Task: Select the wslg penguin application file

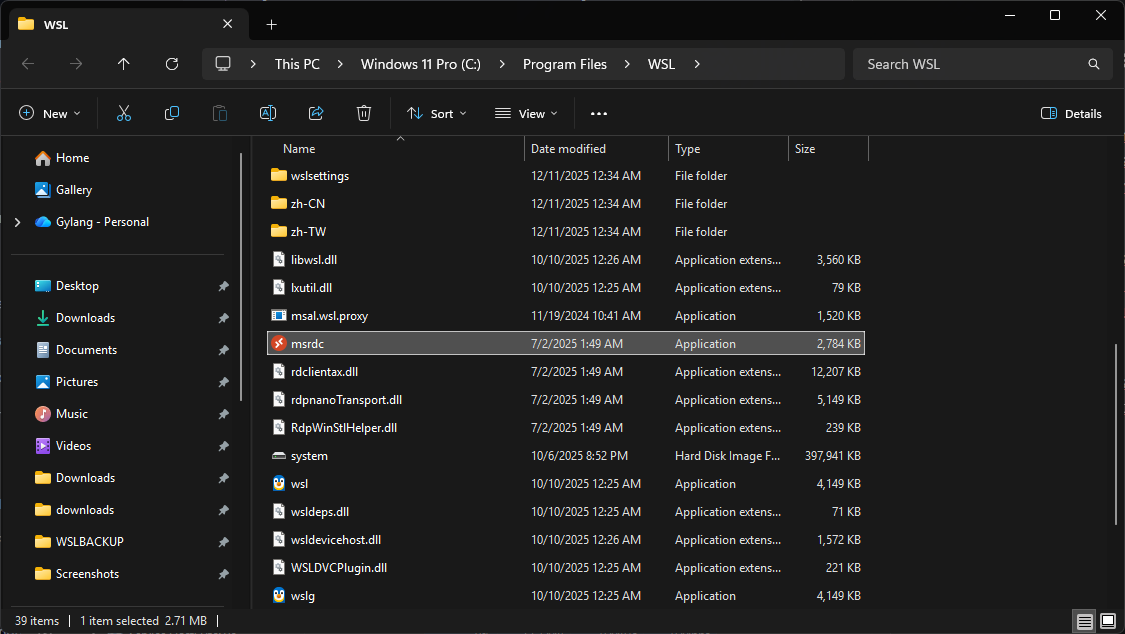Action: (x=303, y=596)
